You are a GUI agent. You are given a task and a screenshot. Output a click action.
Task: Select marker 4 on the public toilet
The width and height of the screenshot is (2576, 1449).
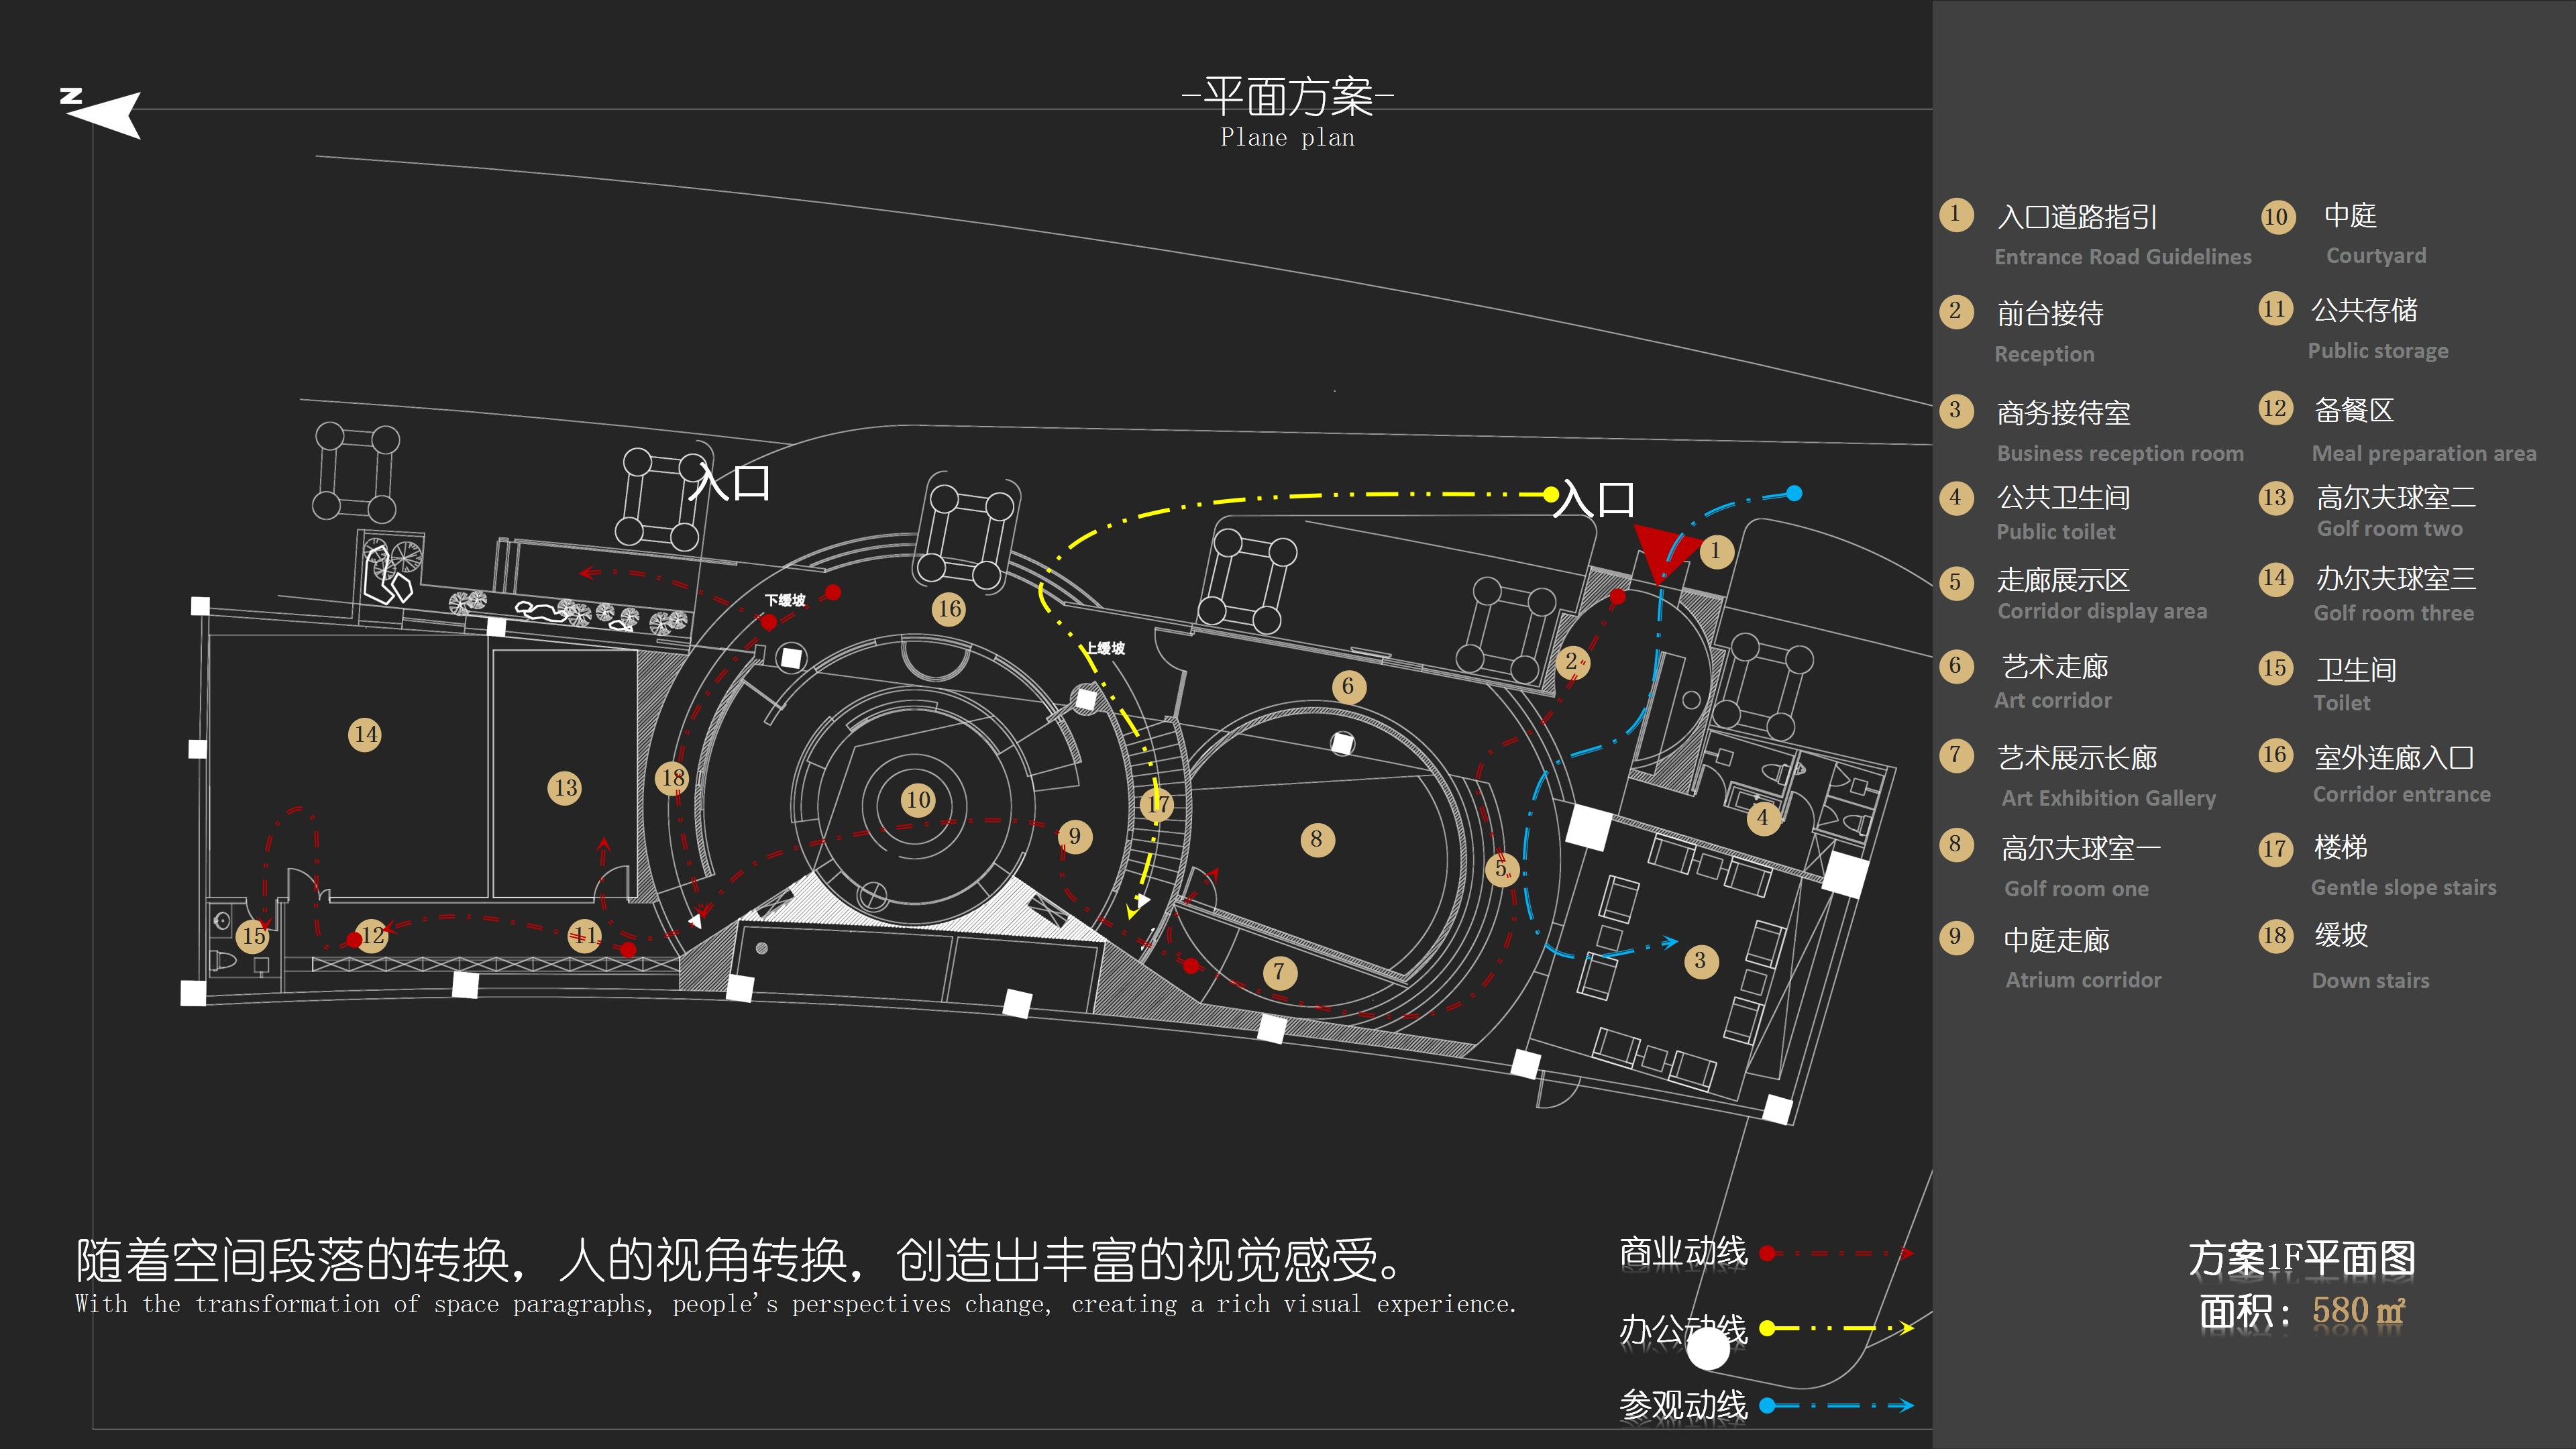[1763, 818]
